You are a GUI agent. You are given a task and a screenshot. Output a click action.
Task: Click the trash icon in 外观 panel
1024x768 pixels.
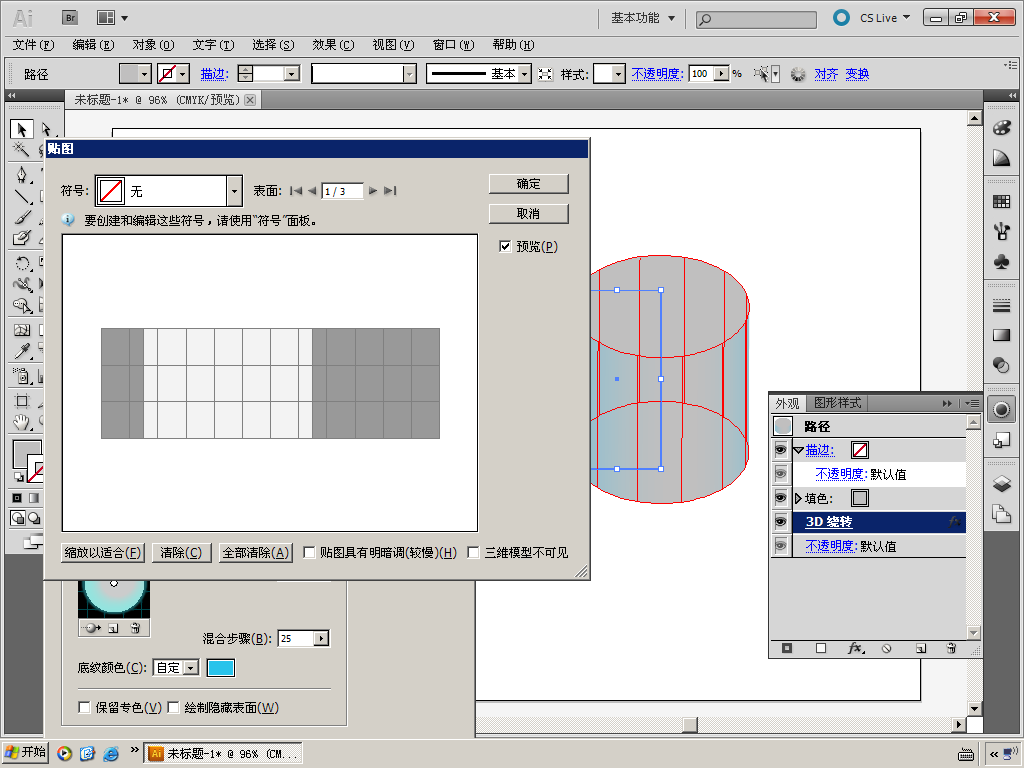[951, 648]
